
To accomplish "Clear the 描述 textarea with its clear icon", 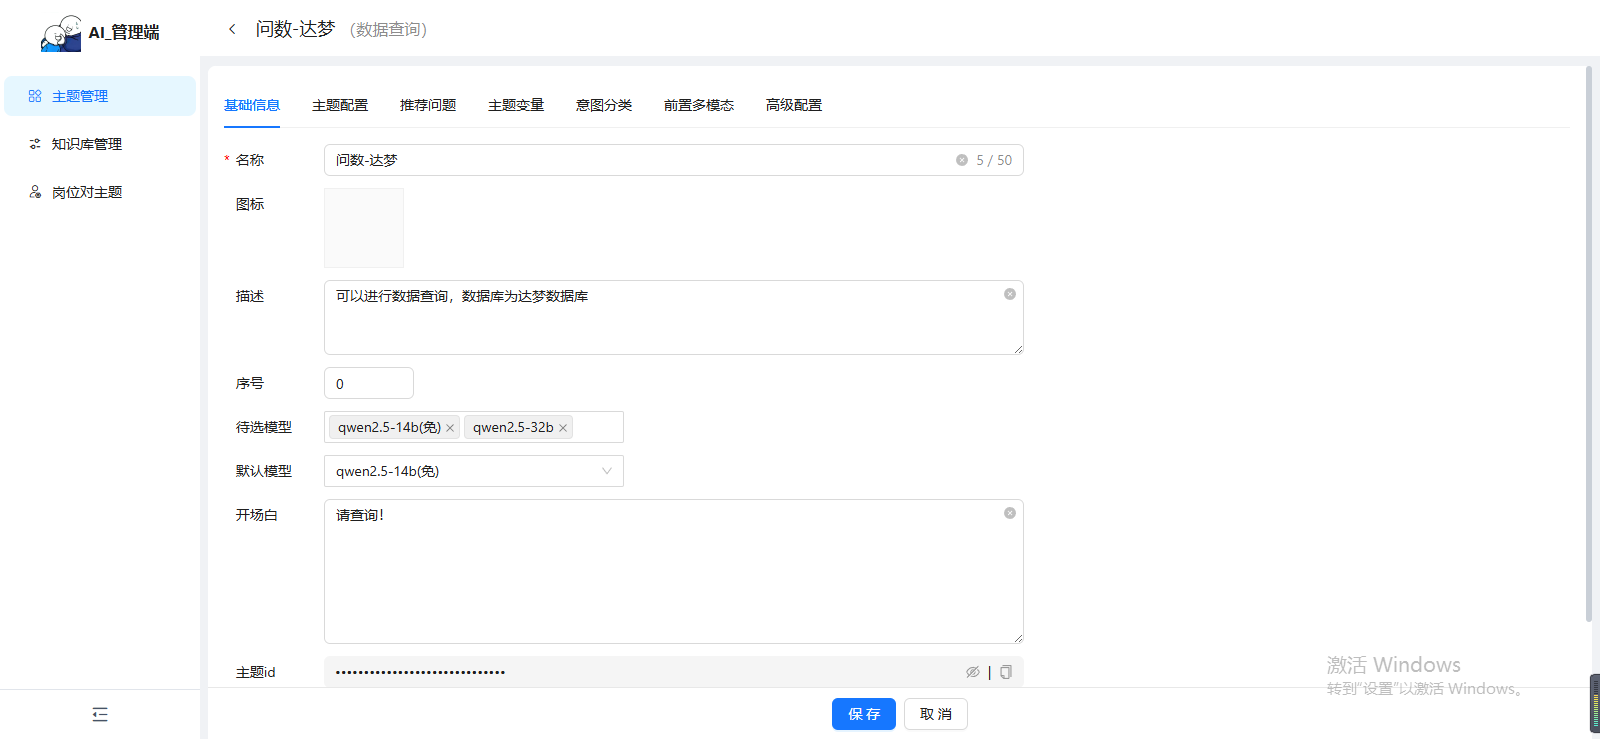I will pos(1009,294).
